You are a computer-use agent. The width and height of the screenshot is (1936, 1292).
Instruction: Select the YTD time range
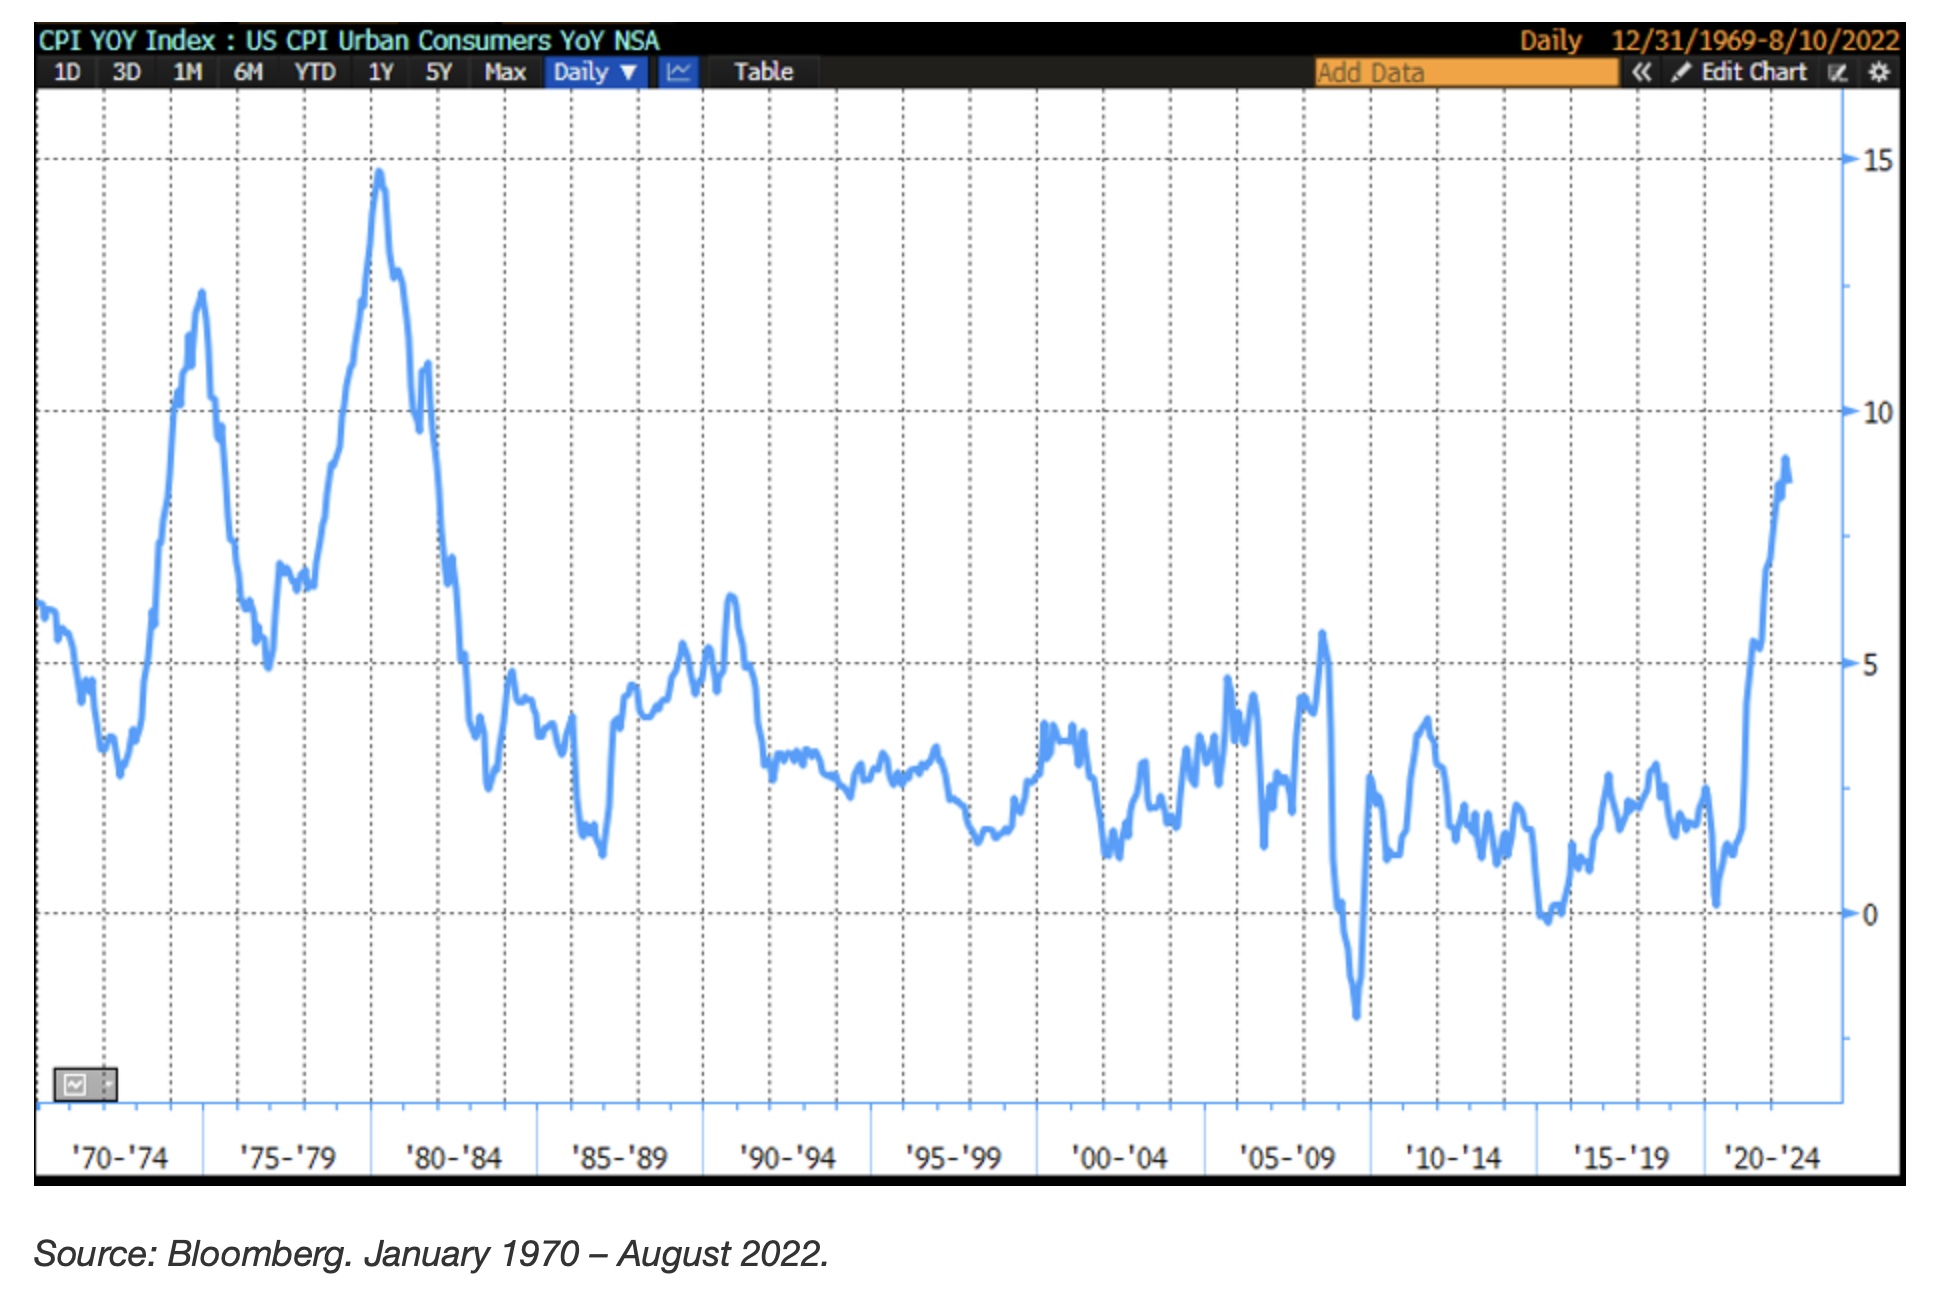click(314, 72)
